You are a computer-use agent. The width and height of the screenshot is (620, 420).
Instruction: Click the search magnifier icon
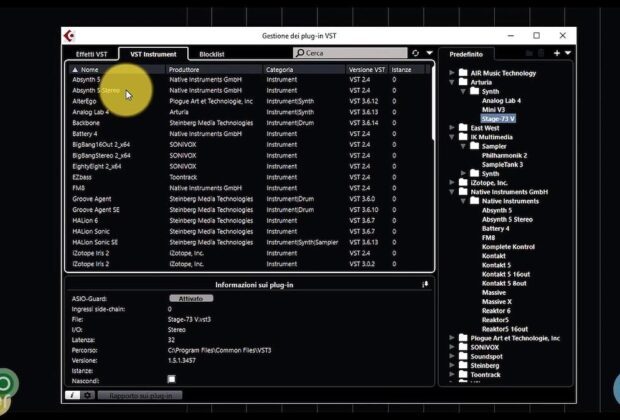point(300,53)
